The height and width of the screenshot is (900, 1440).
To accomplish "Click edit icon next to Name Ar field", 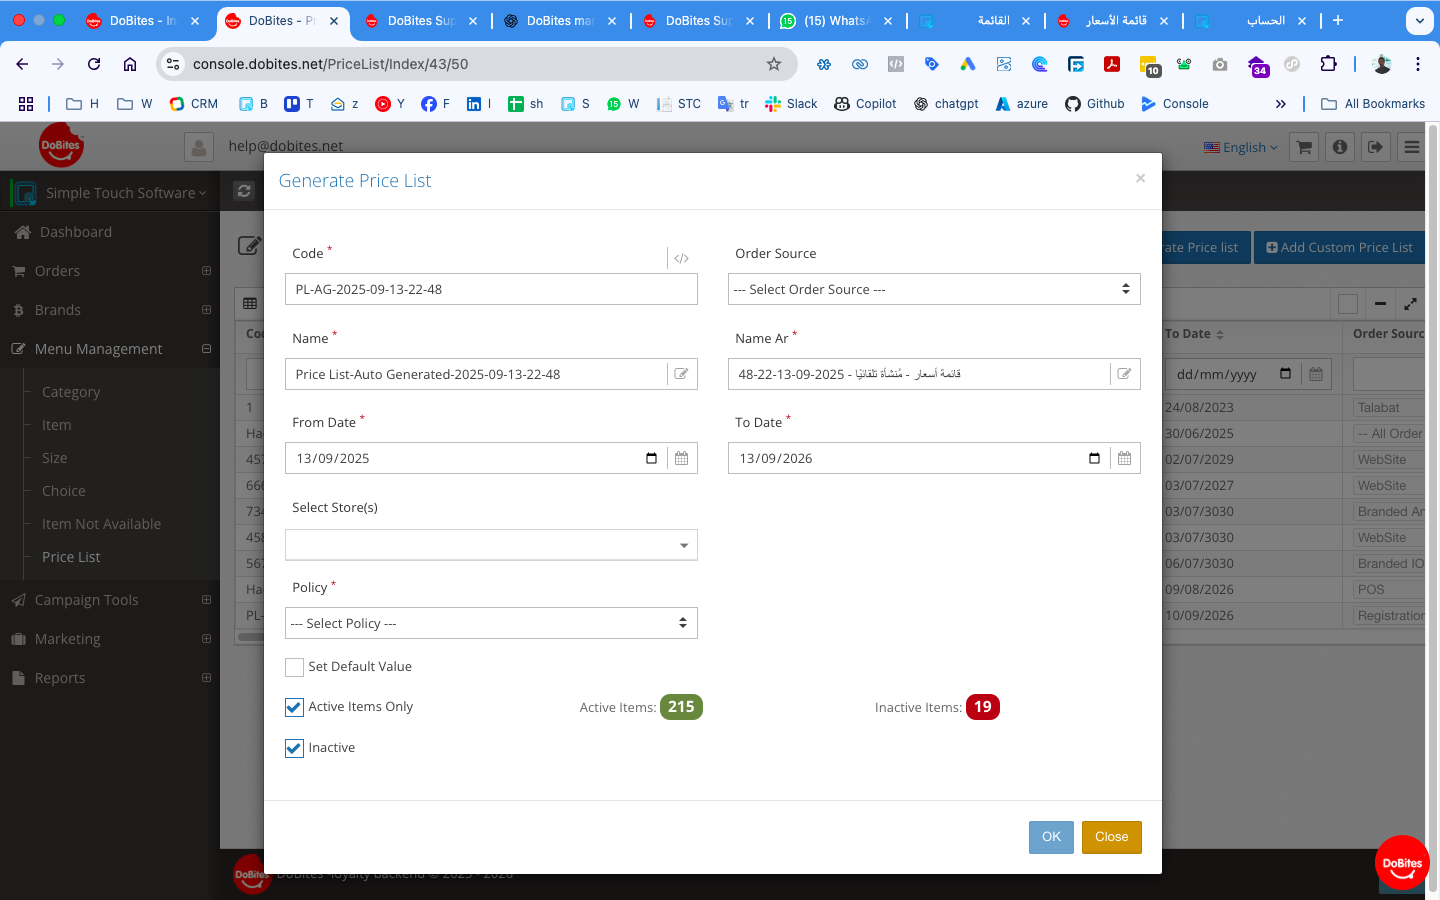I will pyautogui.click(x=1124, y=374).
